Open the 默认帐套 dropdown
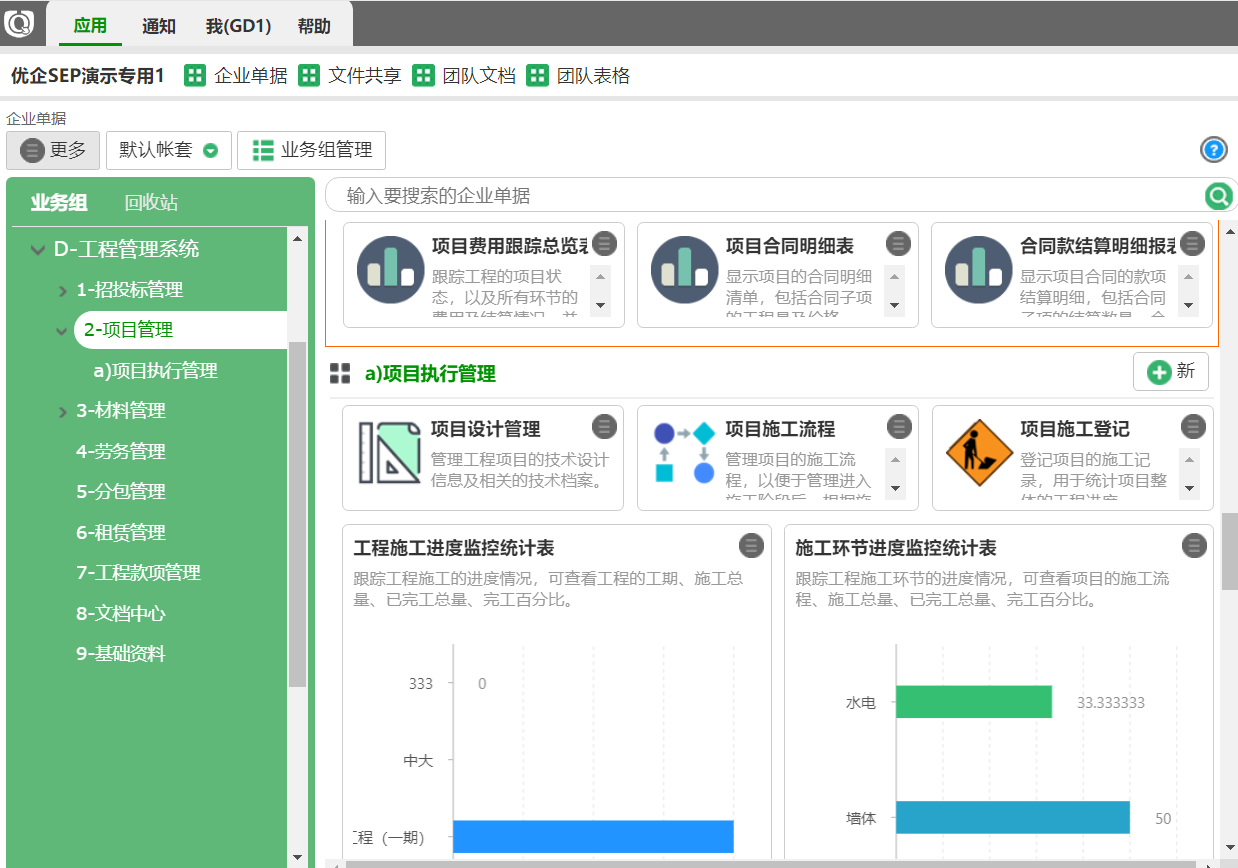 click(x=168, y=150)
